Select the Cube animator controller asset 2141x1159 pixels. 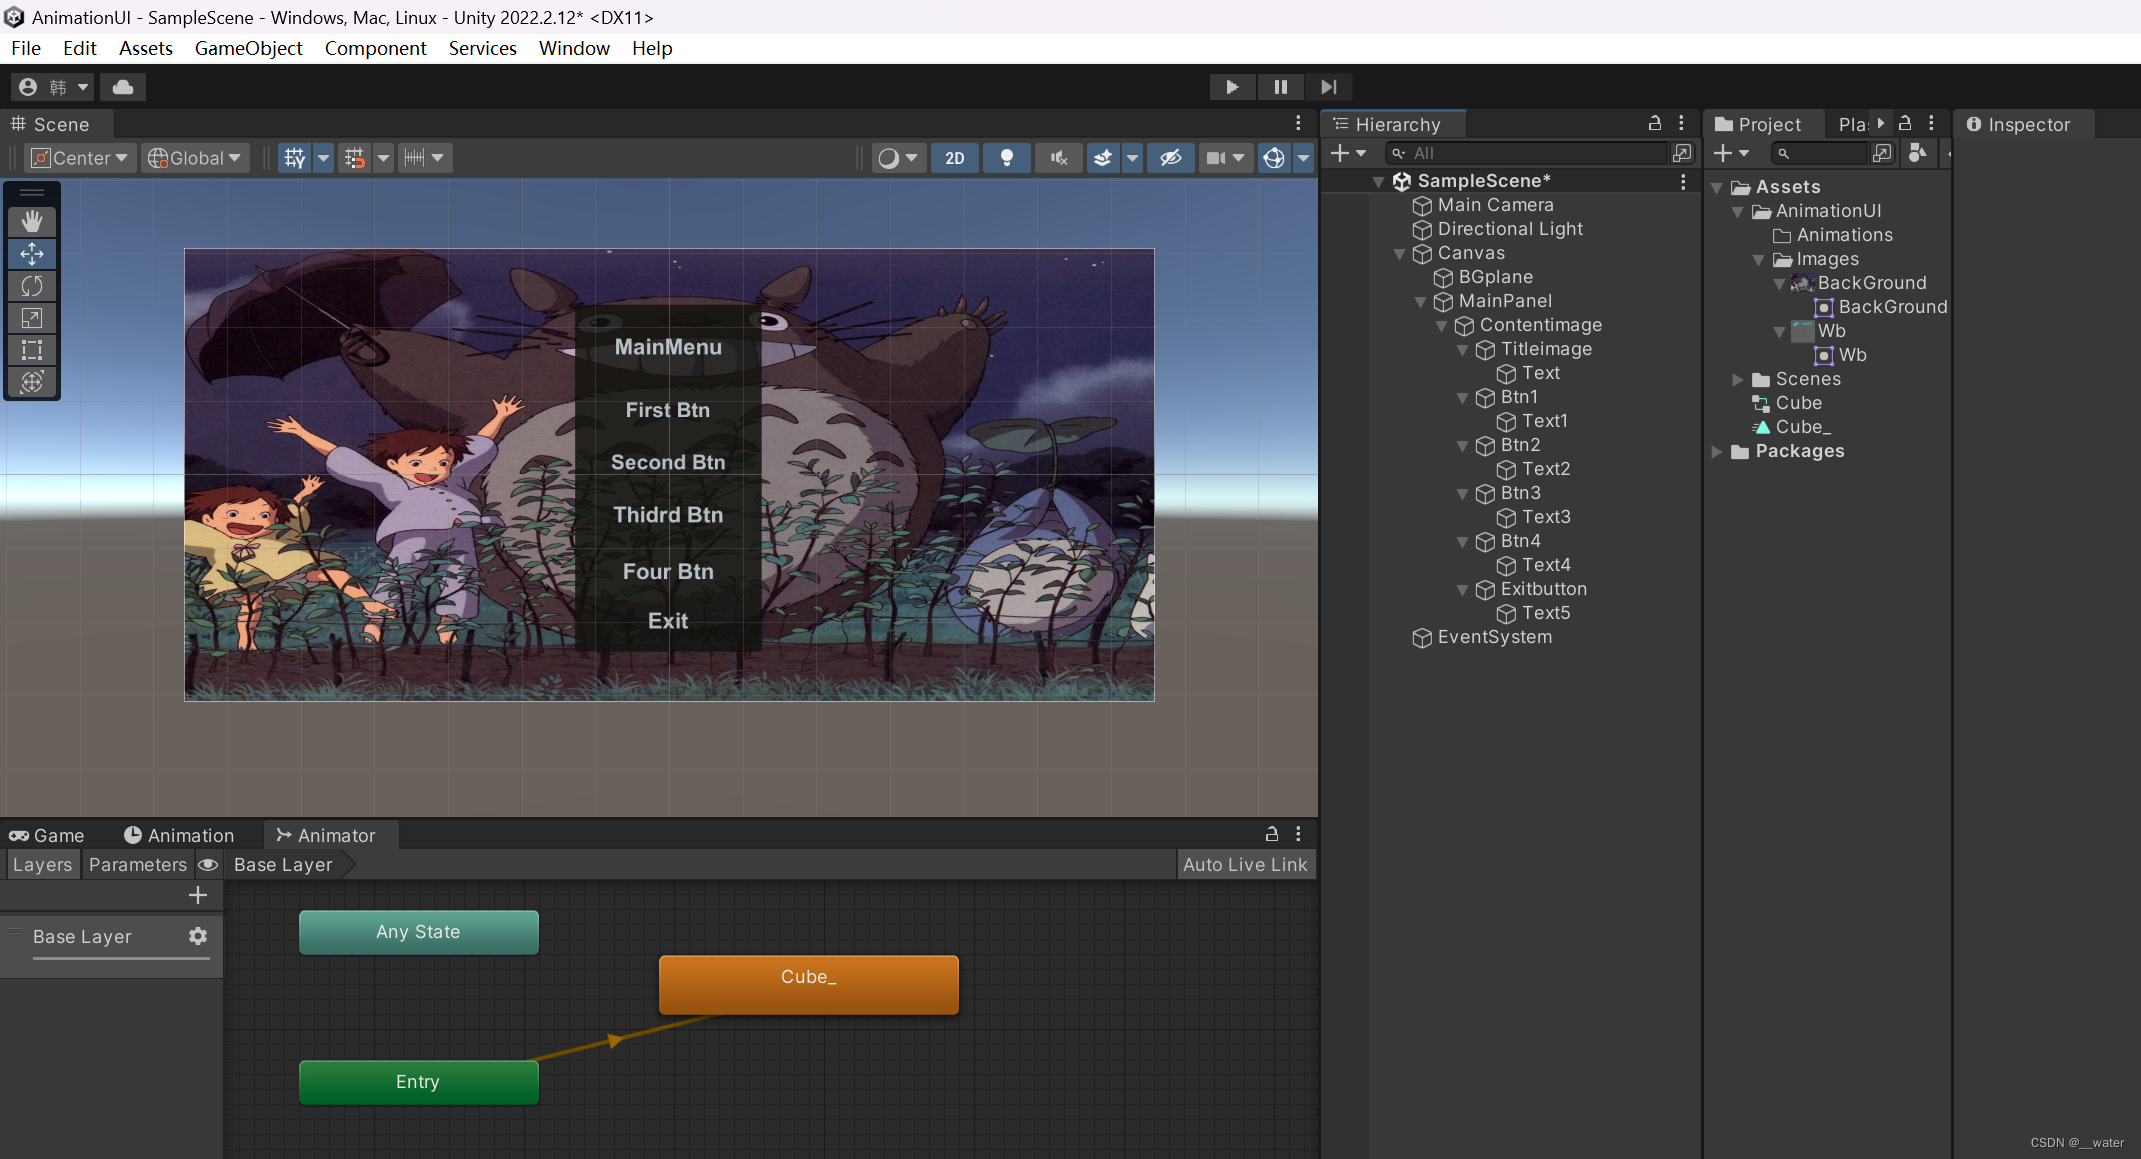pyautogui.click(x=1787, y=403)
